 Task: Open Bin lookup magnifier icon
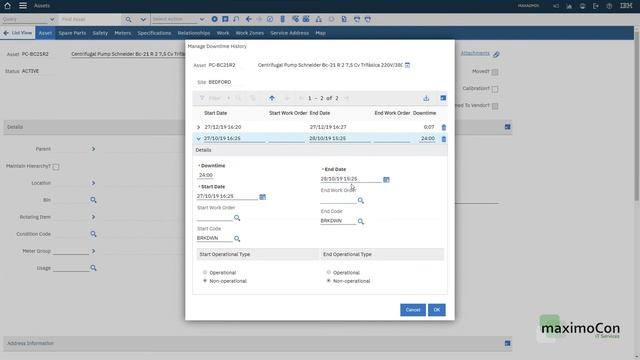(93, 200)
